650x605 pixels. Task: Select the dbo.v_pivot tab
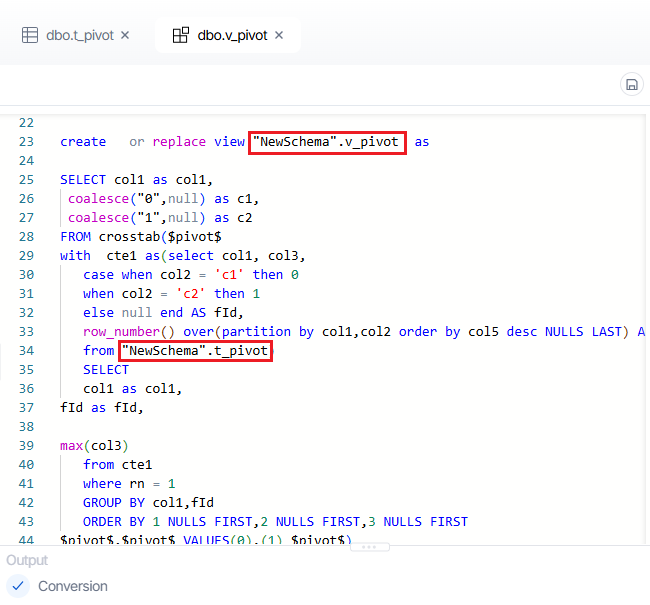[231, 35]
